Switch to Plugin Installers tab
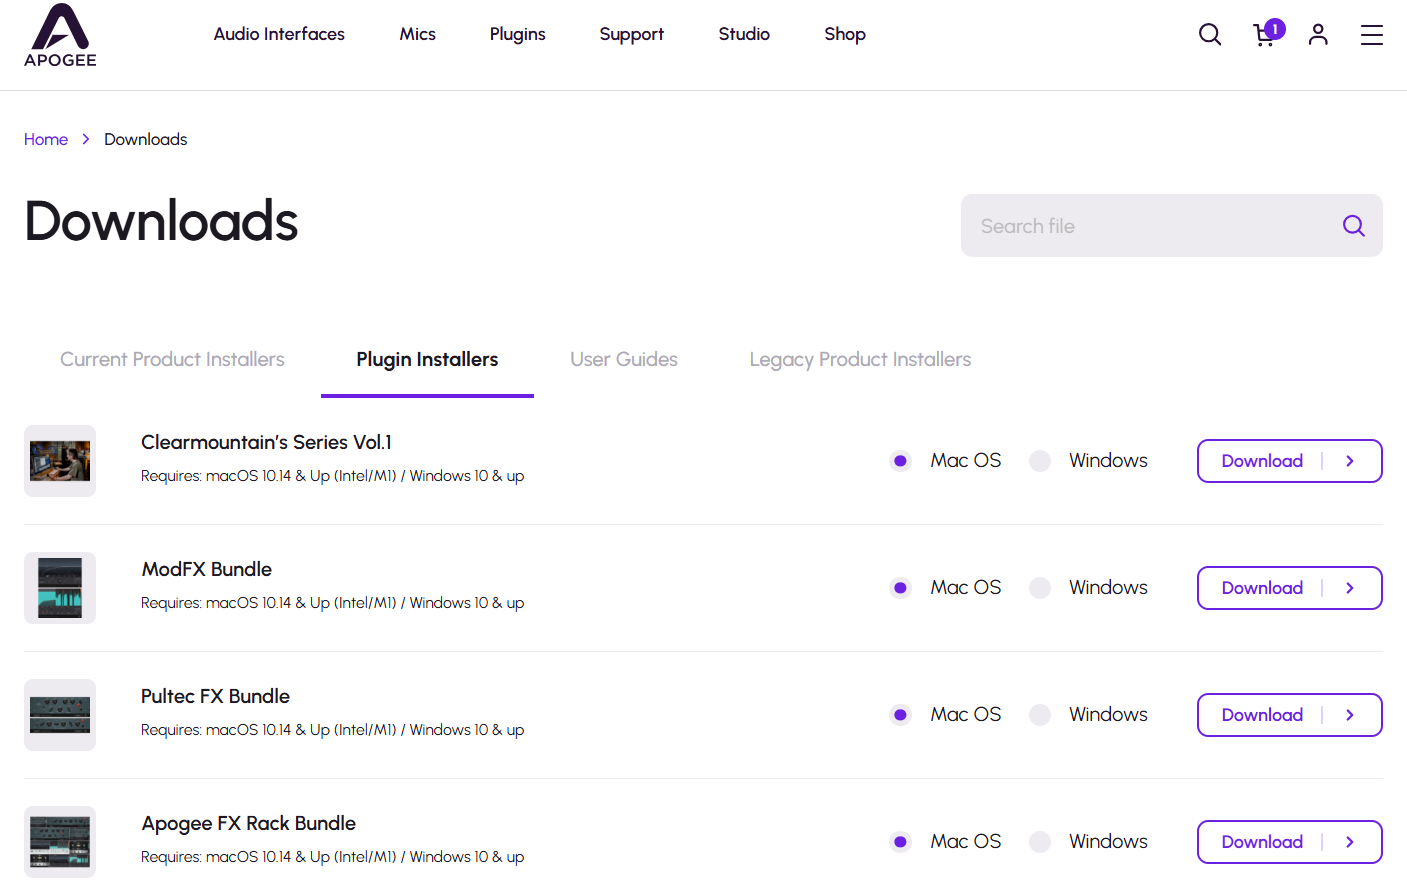The height and width of the screenshot is (881, 1407). [427, 360]
